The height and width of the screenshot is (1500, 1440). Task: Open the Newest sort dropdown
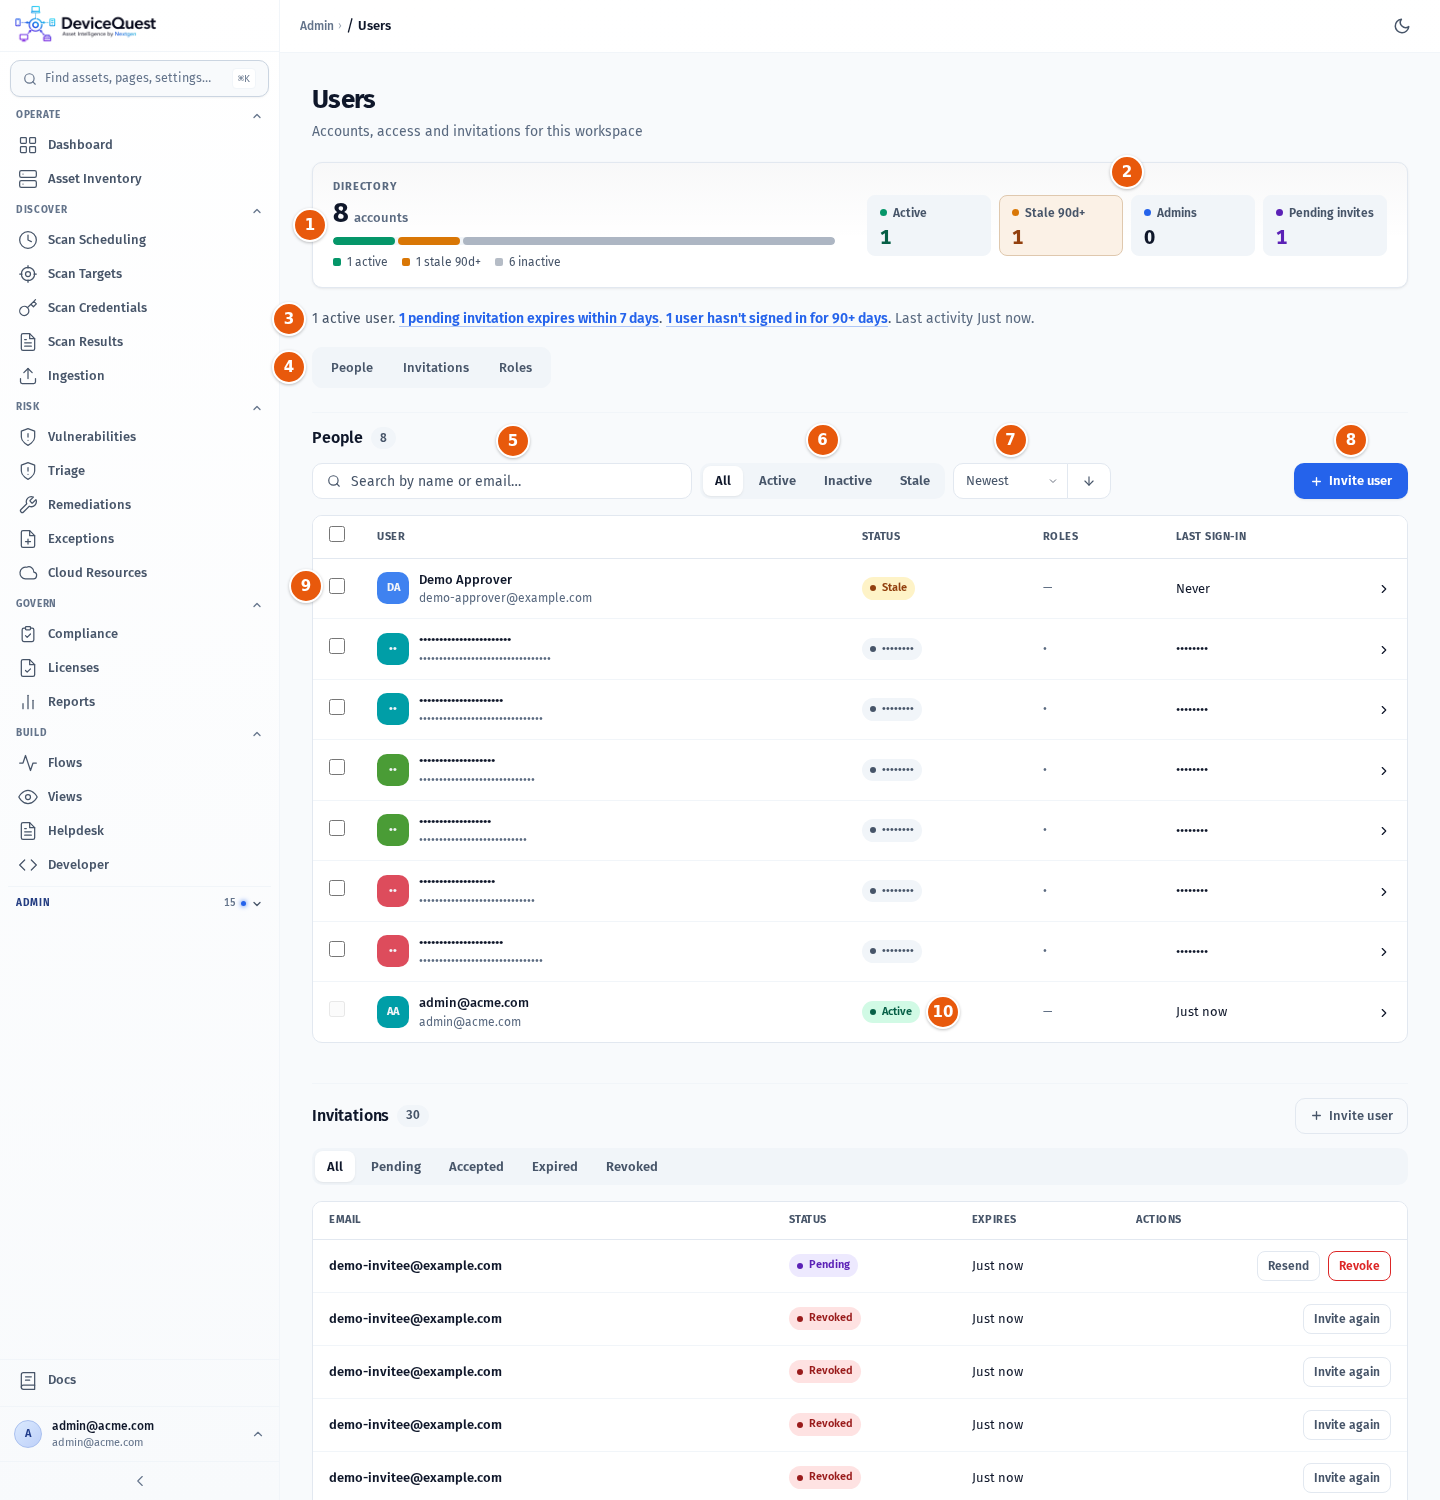tap(1010, 481)
